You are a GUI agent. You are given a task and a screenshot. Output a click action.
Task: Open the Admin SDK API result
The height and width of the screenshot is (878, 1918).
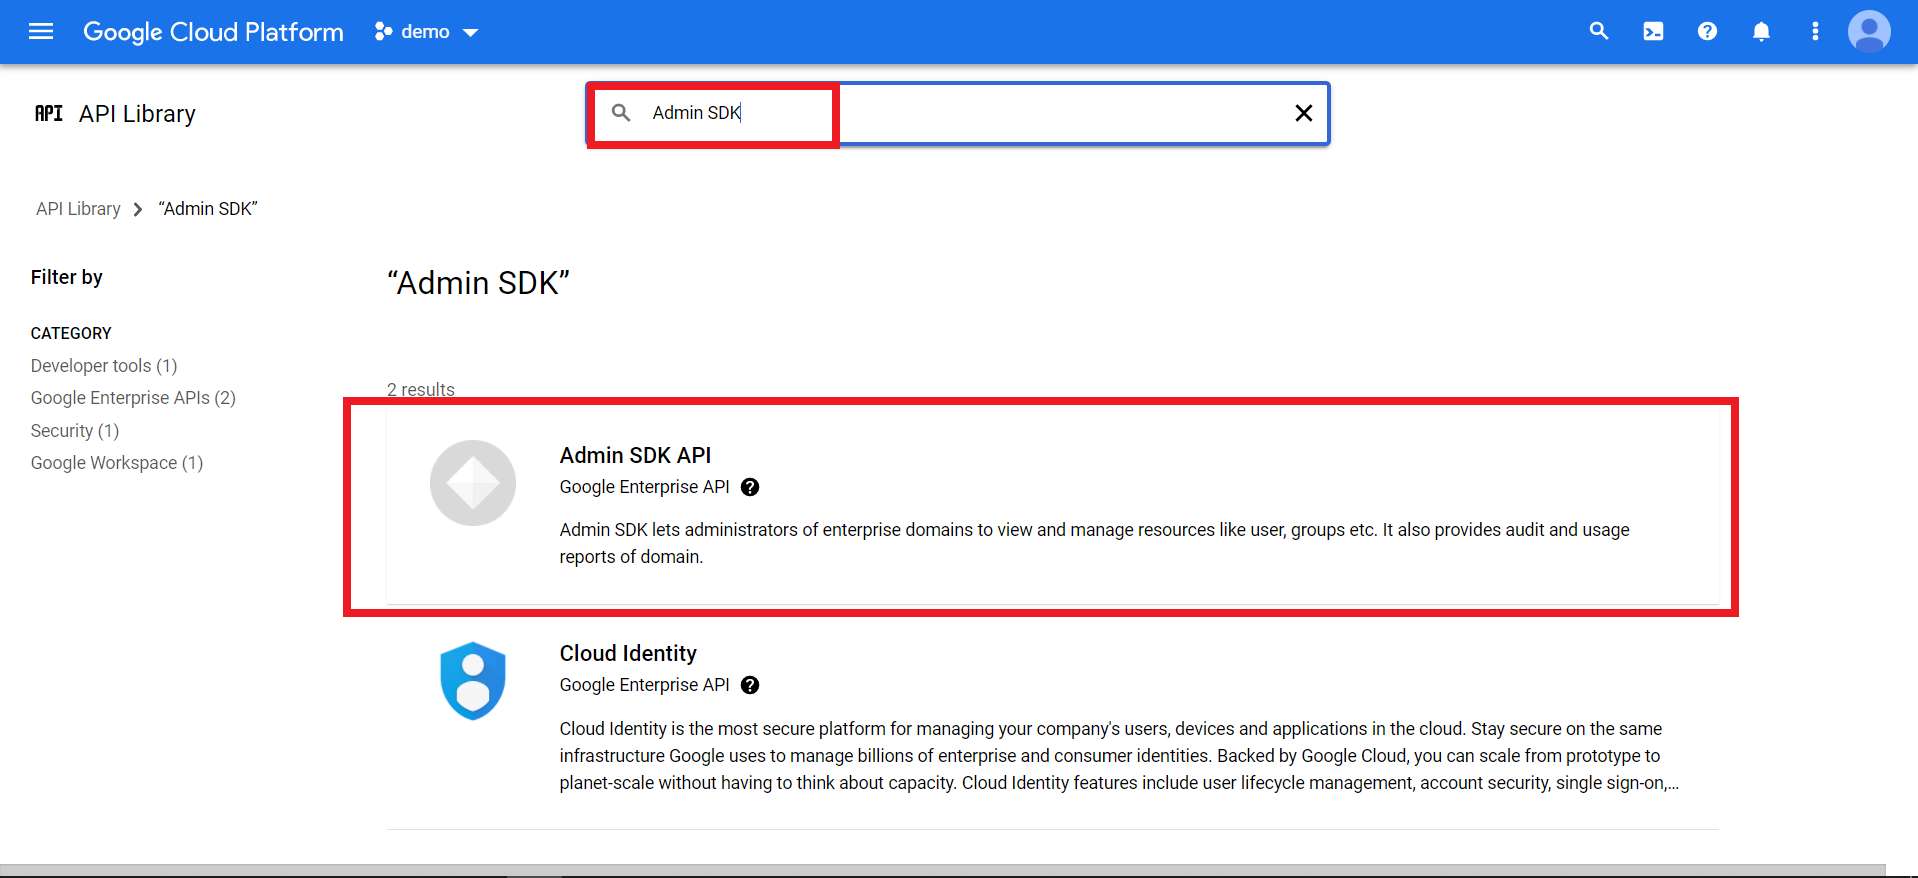pyautogui.click(x=635, y=456)
